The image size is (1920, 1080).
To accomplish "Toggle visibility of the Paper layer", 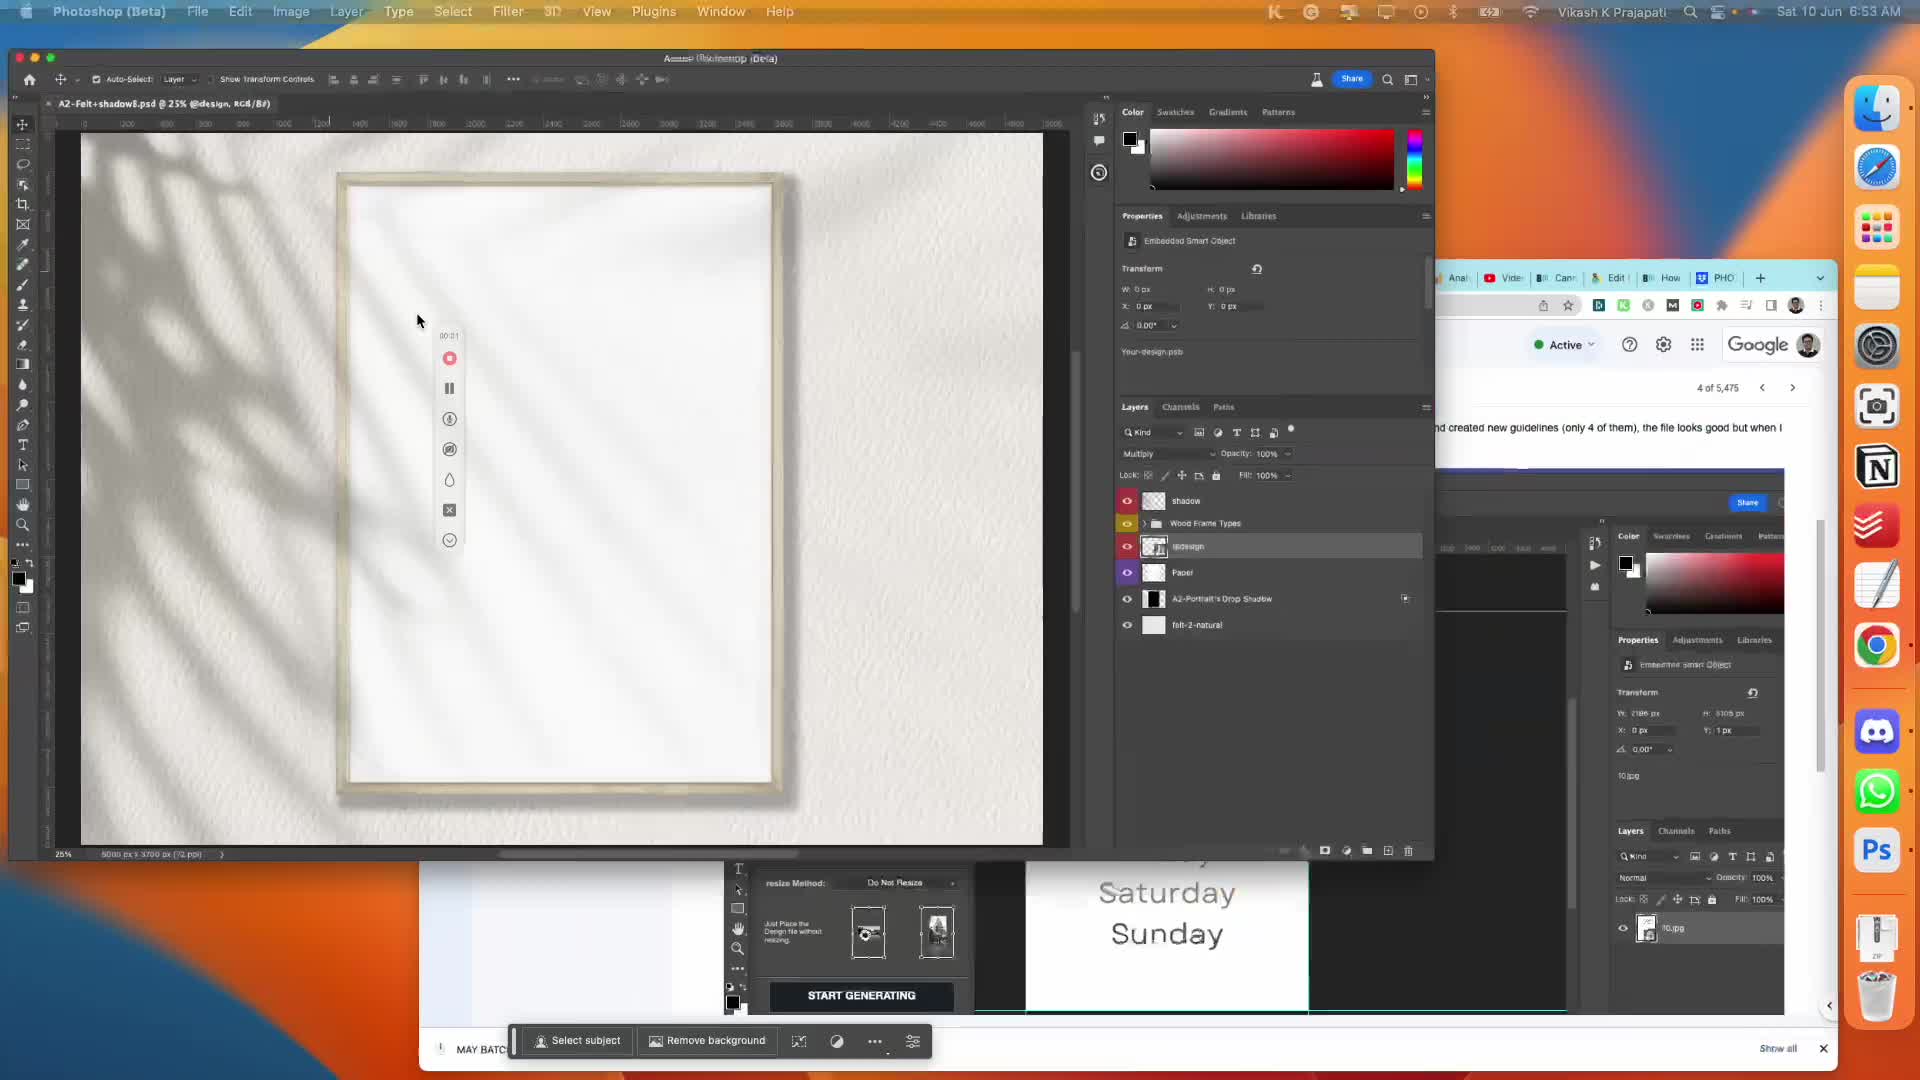I will [x=1127, y=573].
